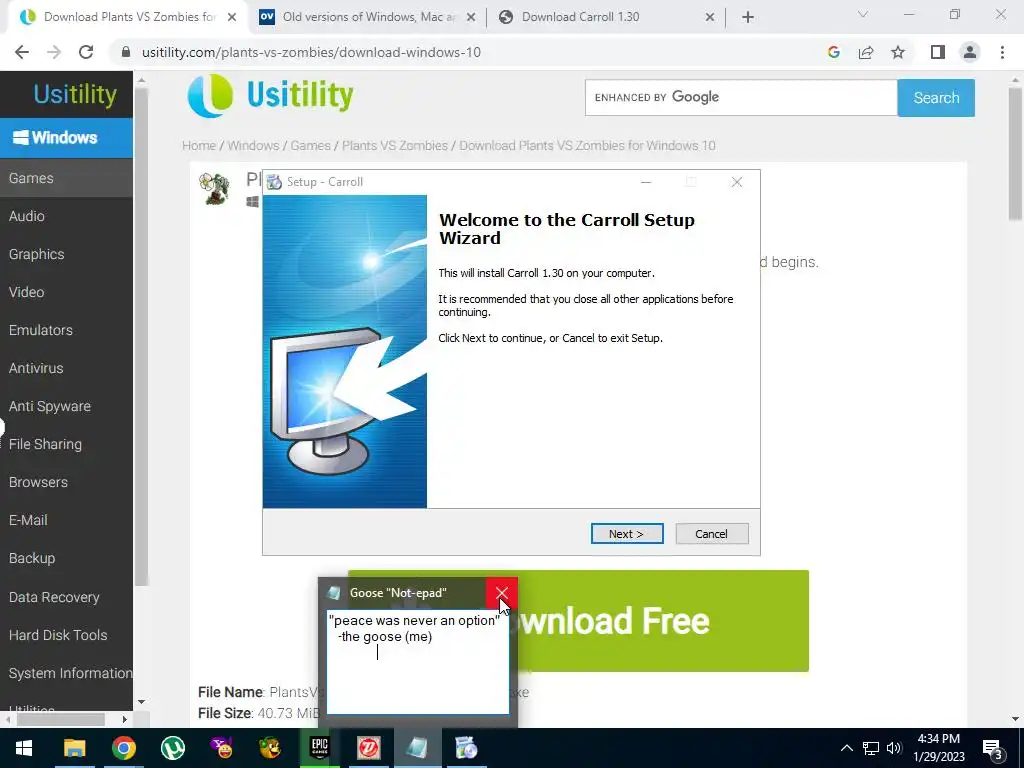Toggle the browser side panel icon

[938, 52]
